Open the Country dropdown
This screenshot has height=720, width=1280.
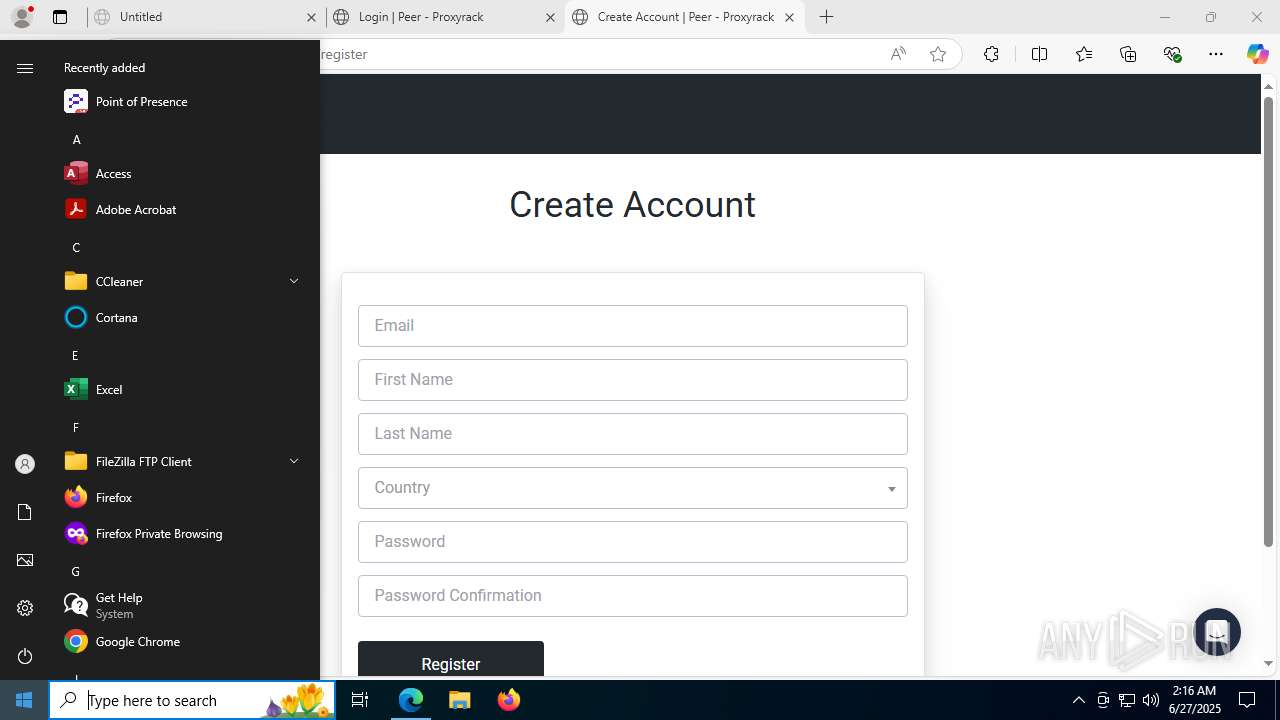pyautogui.click(x=633, y=488)
